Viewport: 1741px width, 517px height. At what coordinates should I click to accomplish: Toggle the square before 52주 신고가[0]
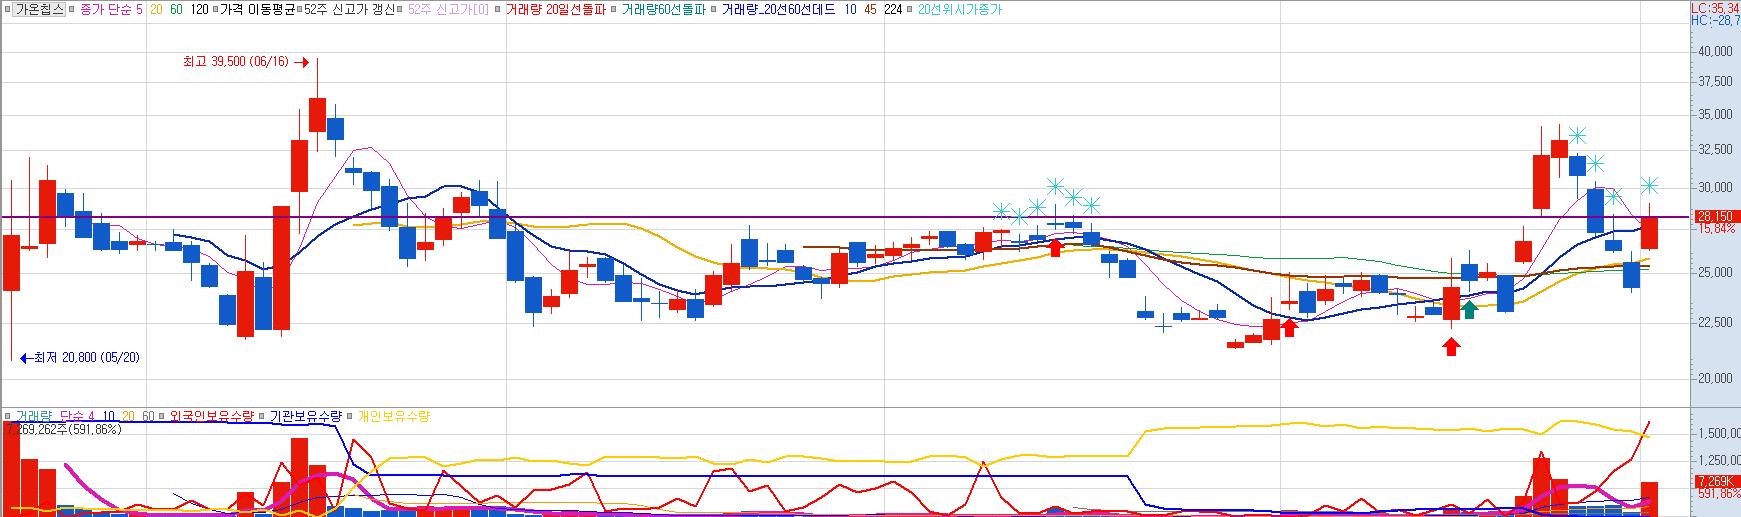[401, 9]
